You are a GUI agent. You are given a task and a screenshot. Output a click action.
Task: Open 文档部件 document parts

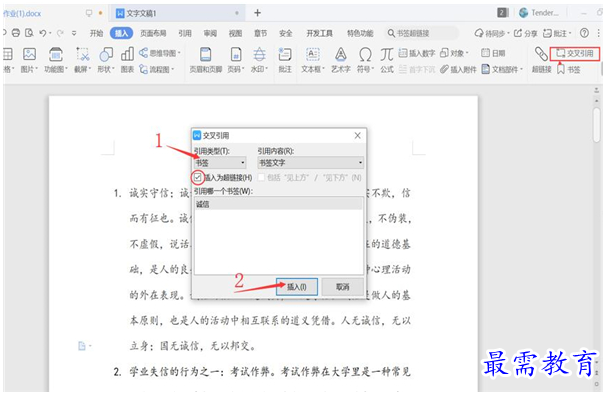pyautogui.click(x=502, y=69)
